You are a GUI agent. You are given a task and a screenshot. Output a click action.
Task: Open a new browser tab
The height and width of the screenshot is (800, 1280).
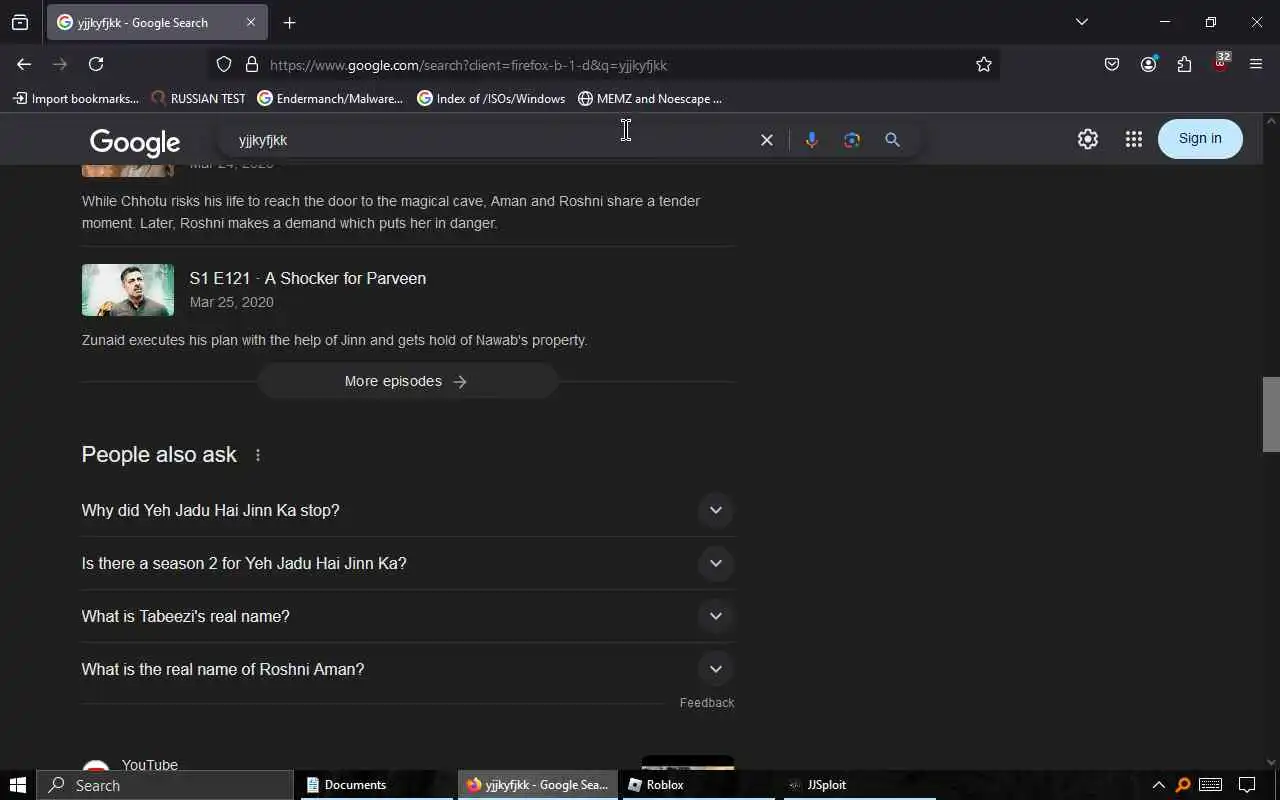click(289, 22)
